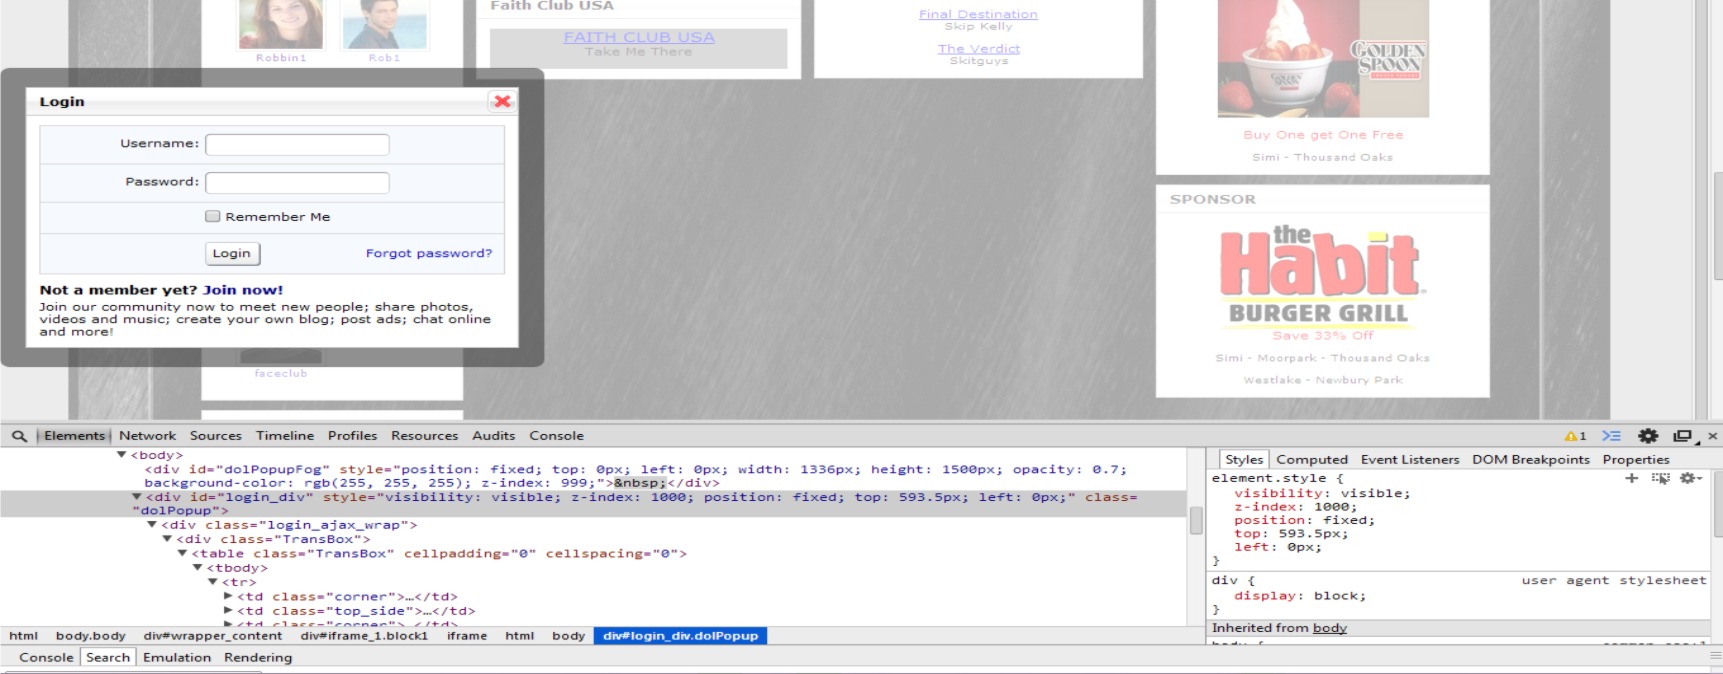Check the Remember Me checkbox
Screen dimensions: 1723x674
[212, 216]
